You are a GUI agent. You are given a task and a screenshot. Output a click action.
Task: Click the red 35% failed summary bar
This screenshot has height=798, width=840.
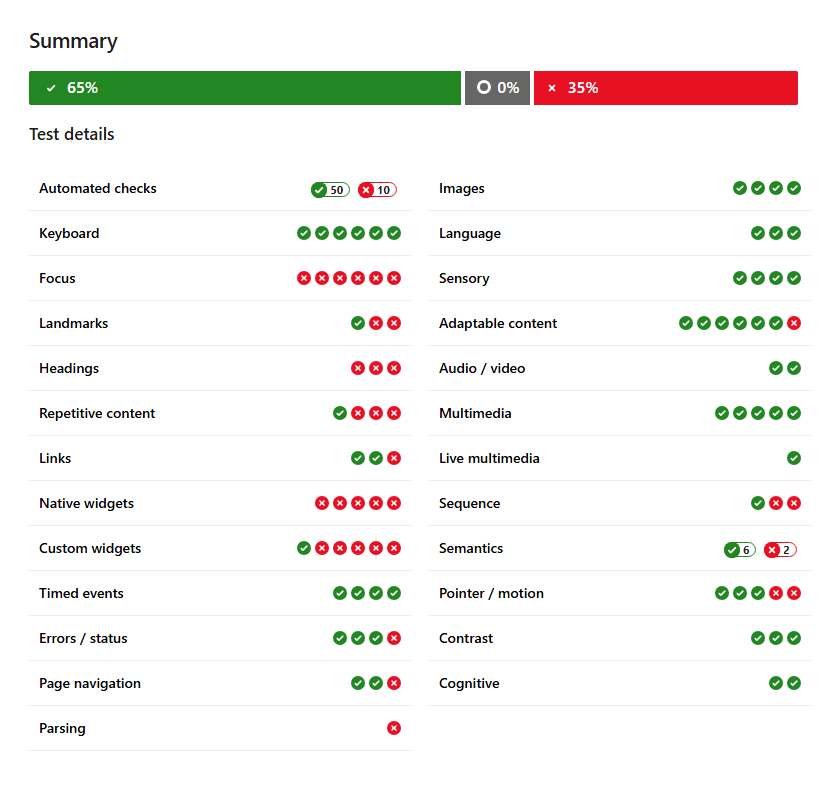pyautogui.click(x=665, y=88)
